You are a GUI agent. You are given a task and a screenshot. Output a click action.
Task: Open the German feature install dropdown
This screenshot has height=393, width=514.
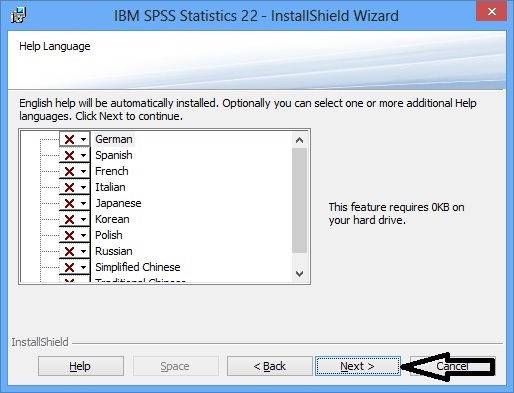pos(75,139)
